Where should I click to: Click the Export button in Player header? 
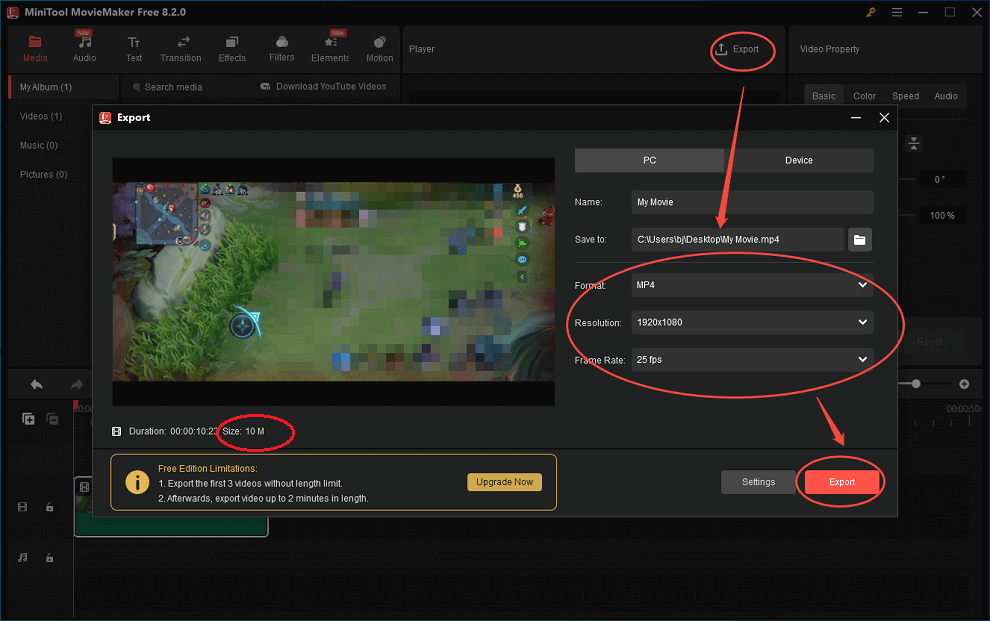tap(737, 49)
